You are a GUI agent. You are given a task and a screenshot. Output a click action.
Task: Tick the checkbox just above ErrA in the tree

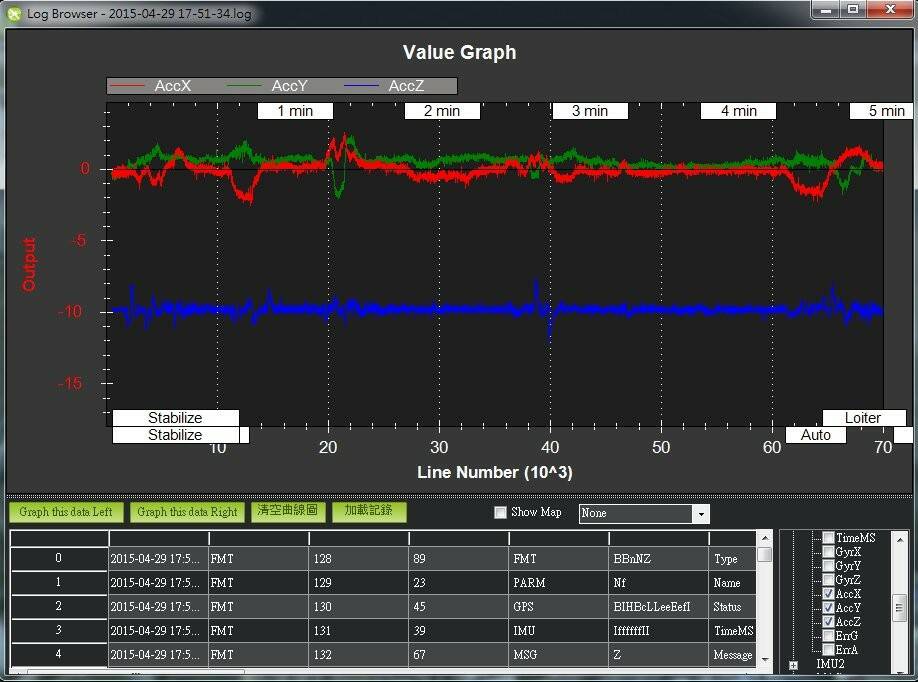click(828, 636)
